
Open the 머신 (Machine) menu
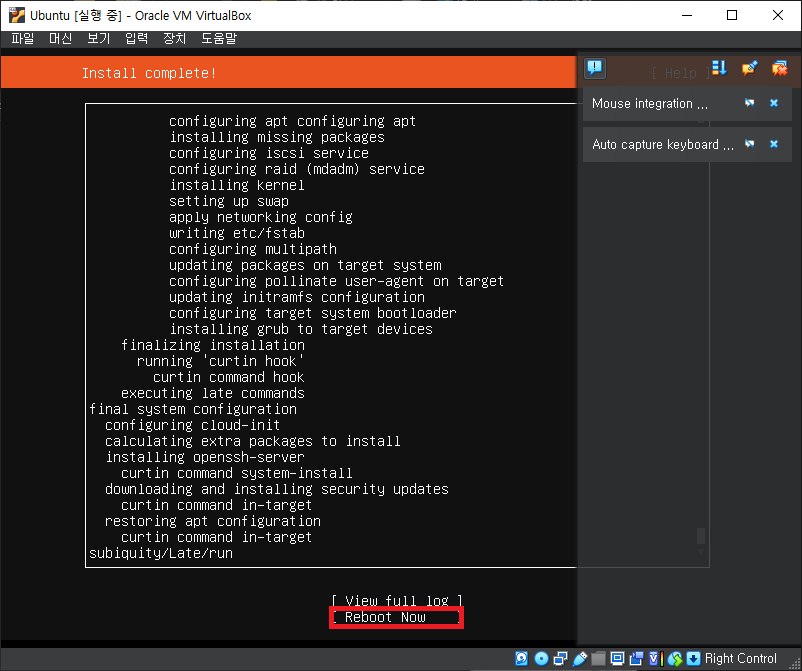[x=60, y=38]
